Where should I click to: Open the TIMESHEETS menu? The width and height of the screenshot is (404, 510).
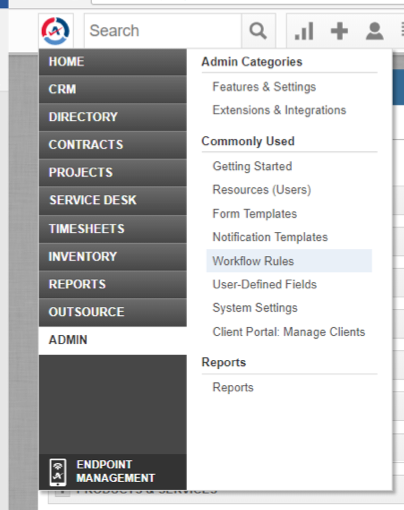[113, 229]
